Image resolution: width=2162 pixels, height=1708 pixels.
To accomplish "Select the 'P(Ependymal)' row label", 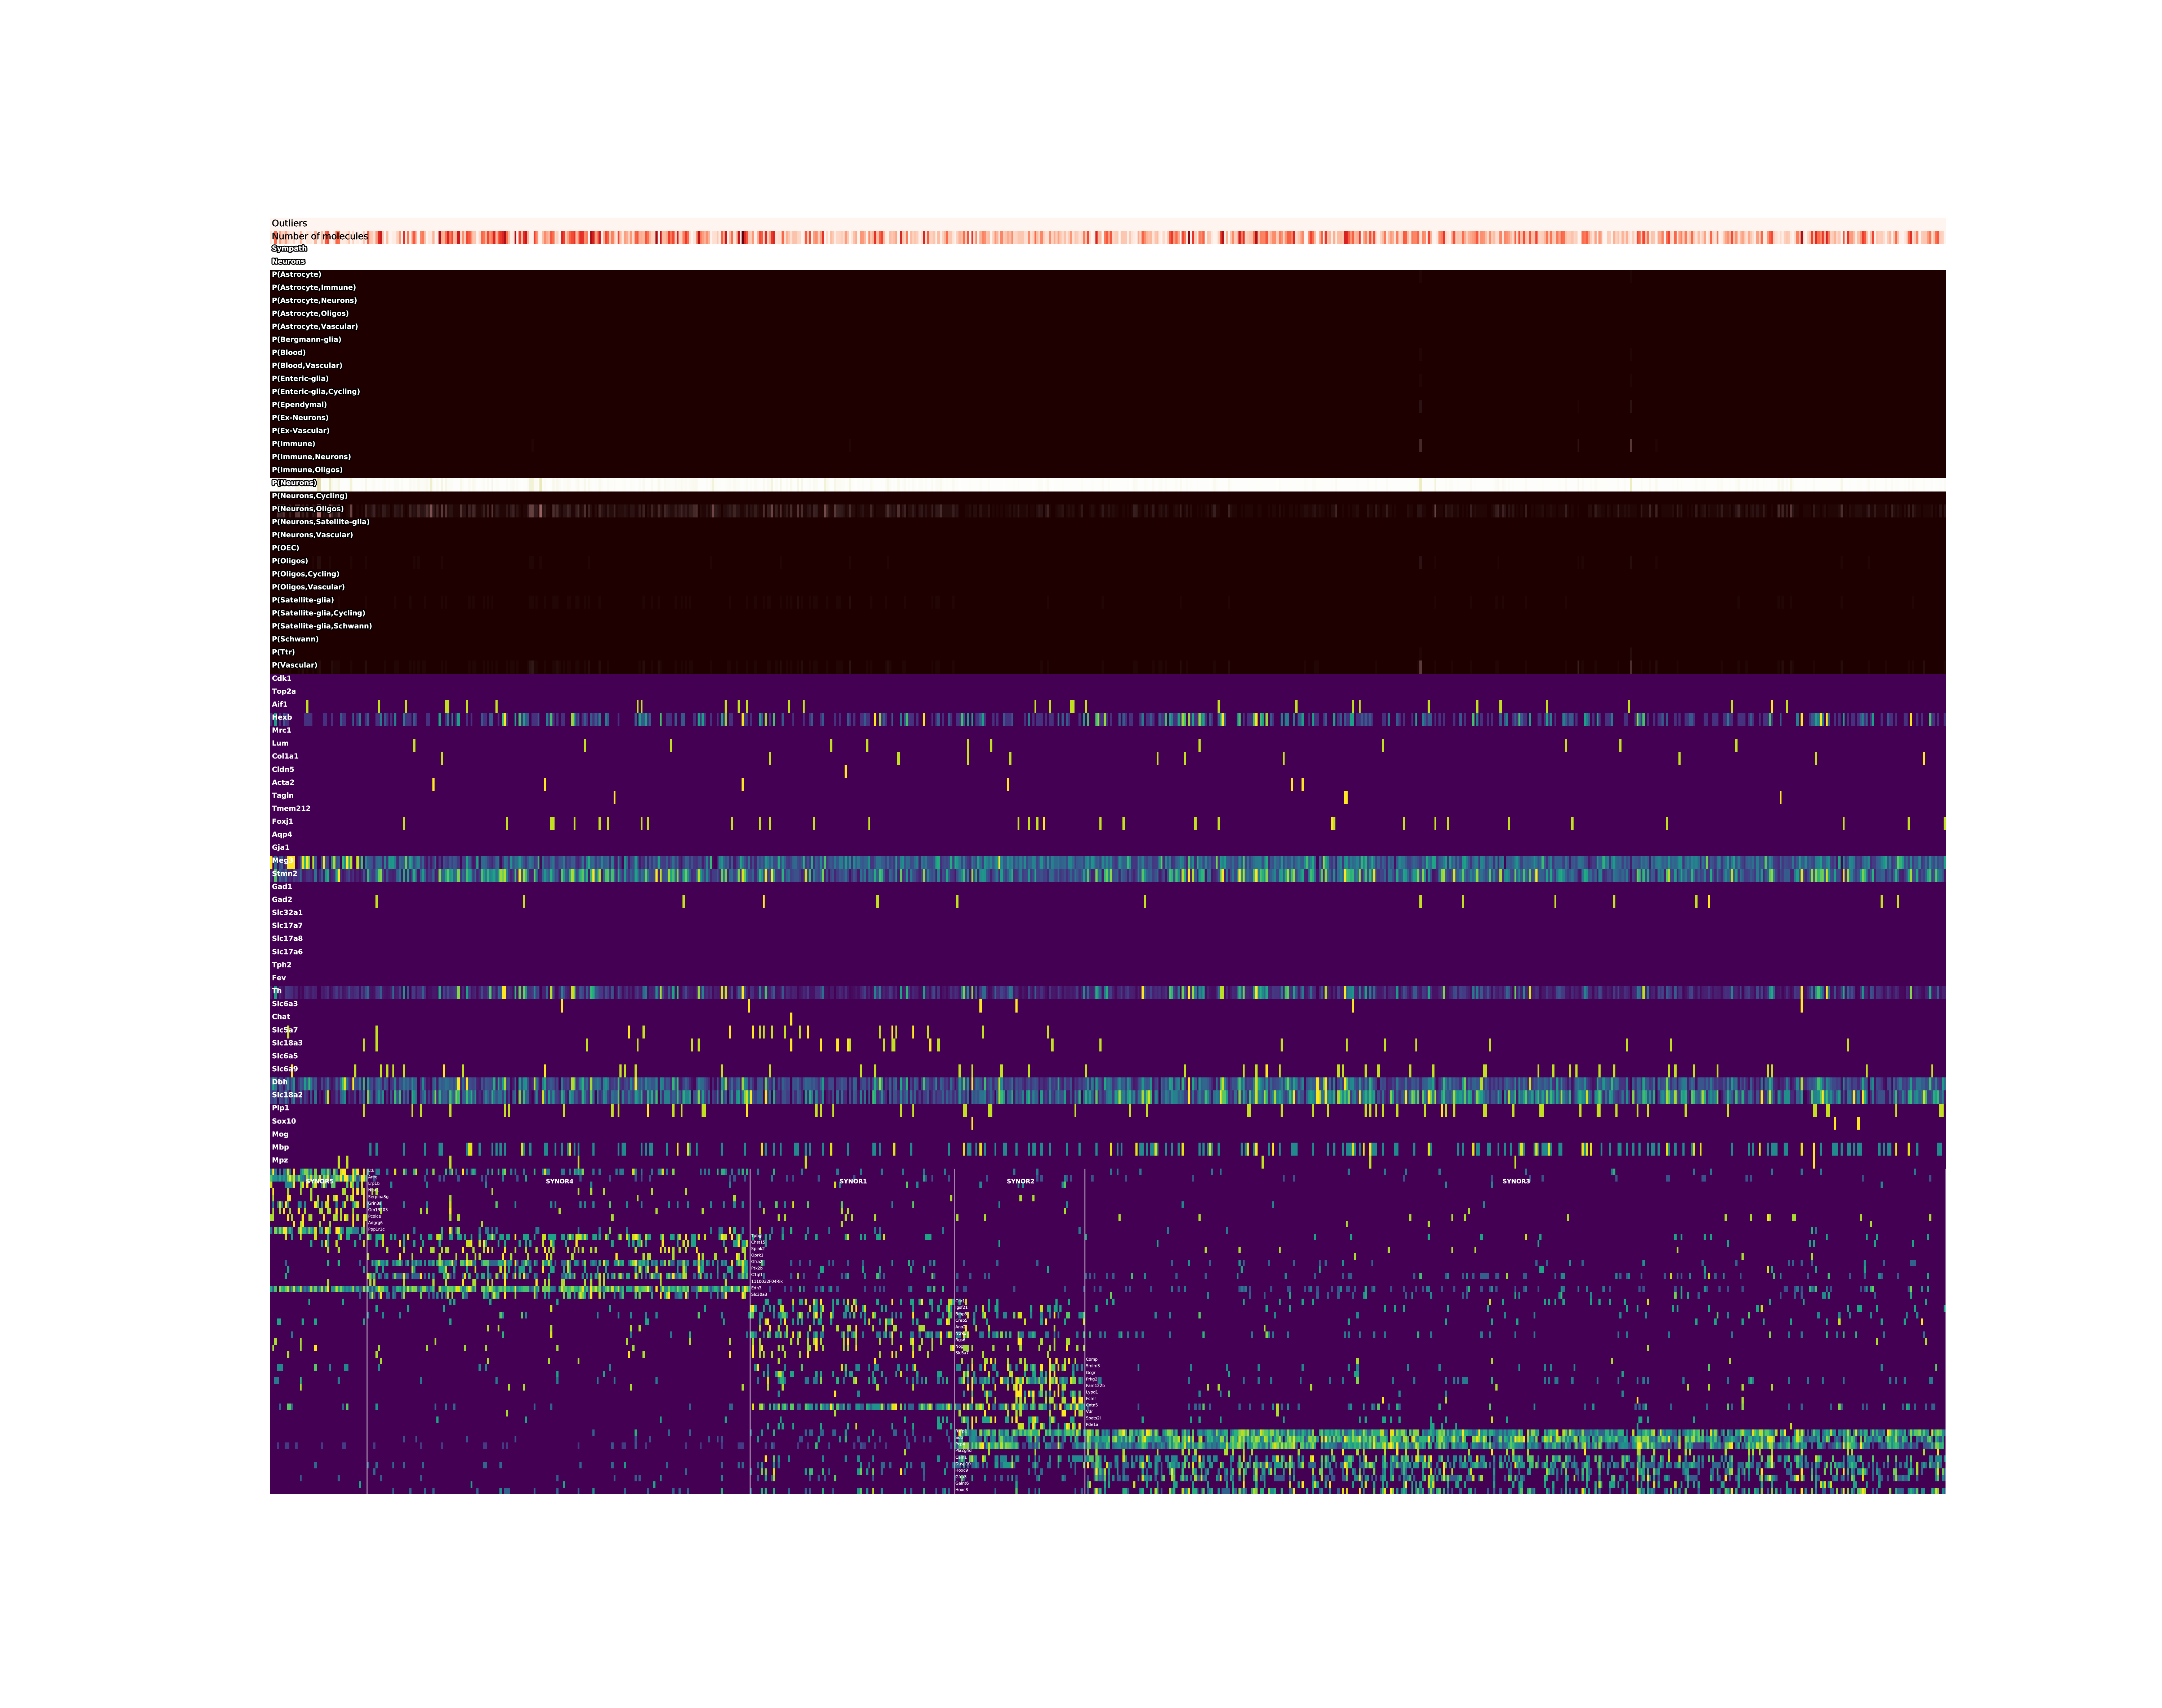I will (x=299, y=405).
